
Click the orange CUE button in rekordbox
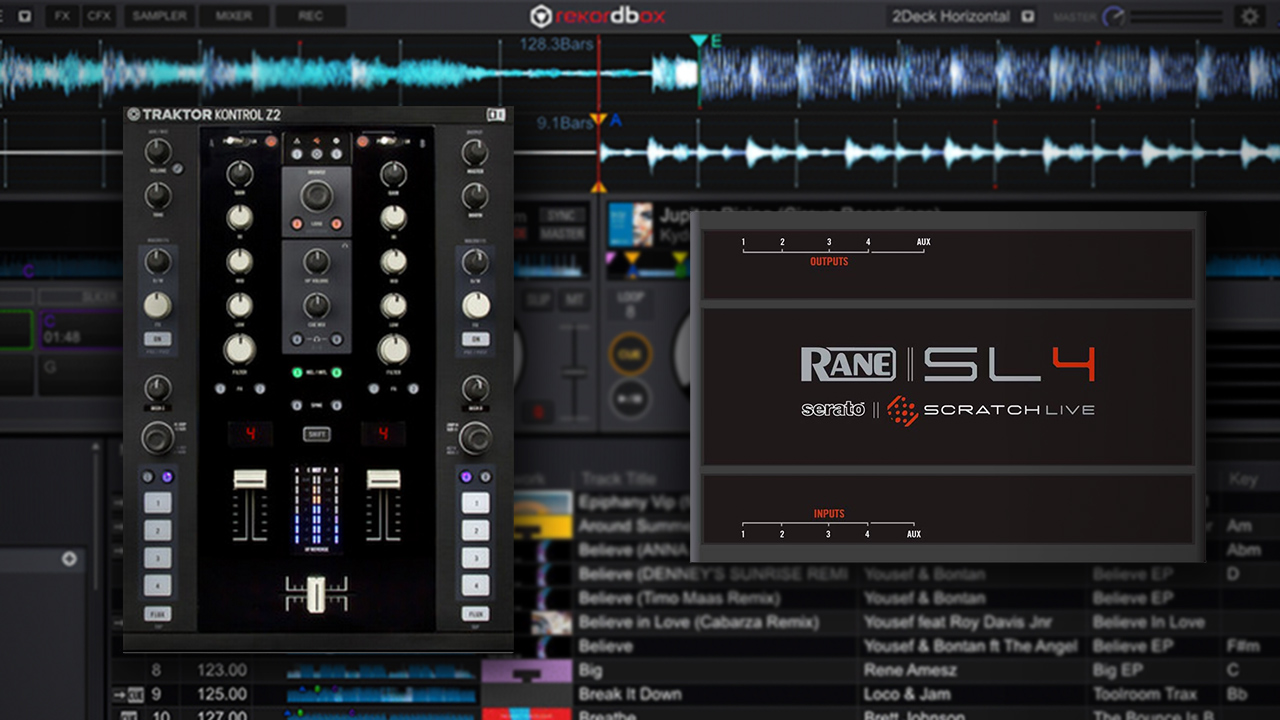[x=631, y=353]
